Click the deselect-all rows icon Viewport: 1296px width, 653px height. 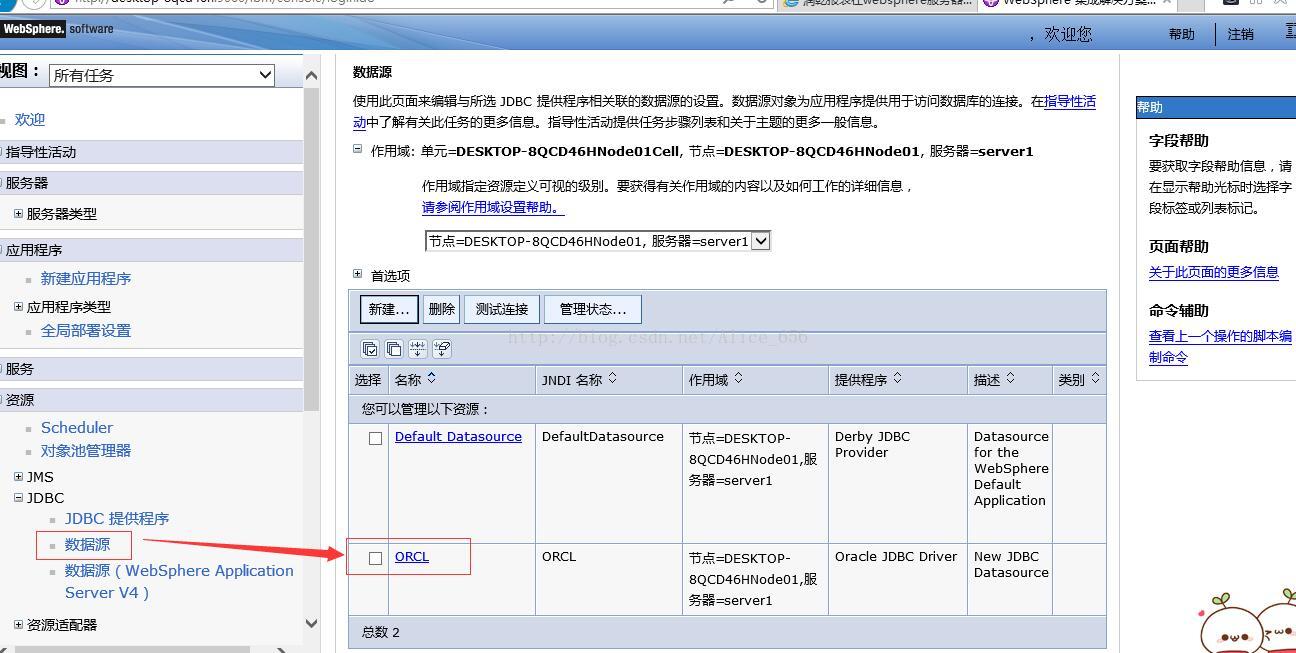tap(394, 349)
